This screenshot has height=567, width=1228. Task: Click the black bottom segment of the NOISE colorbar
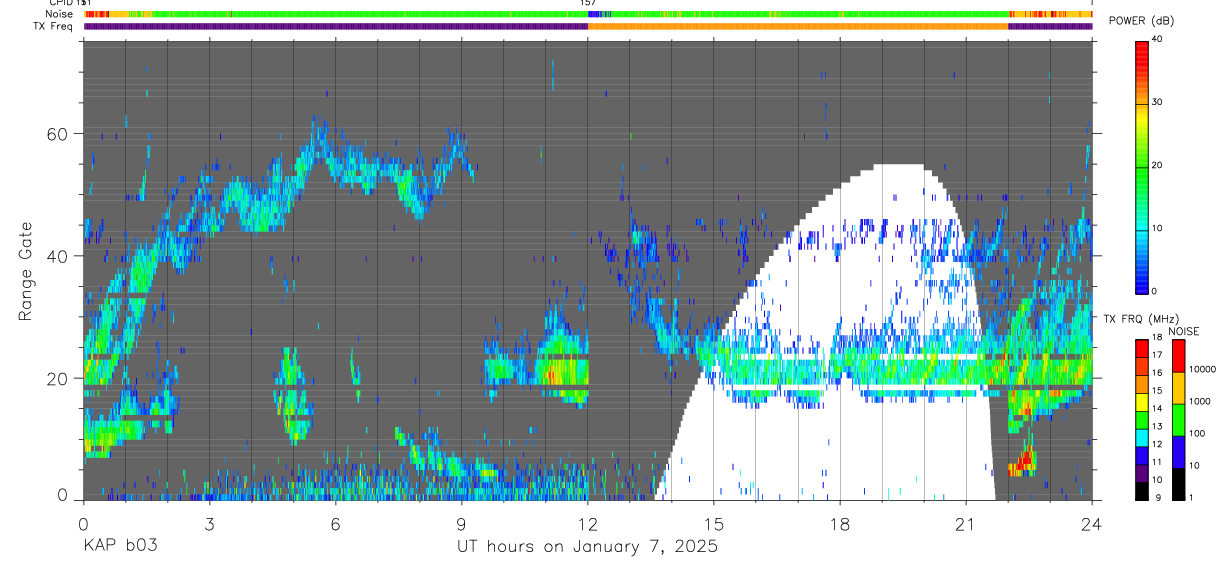tap(1178, 484)
